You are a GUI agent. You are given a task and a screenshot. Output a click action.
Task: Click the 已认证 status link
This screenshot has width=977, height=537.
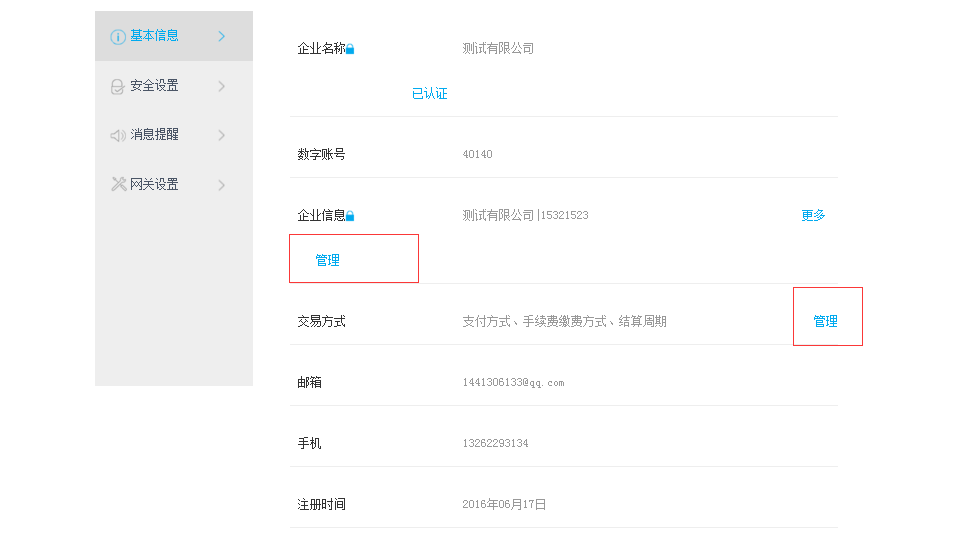[429, 94]
